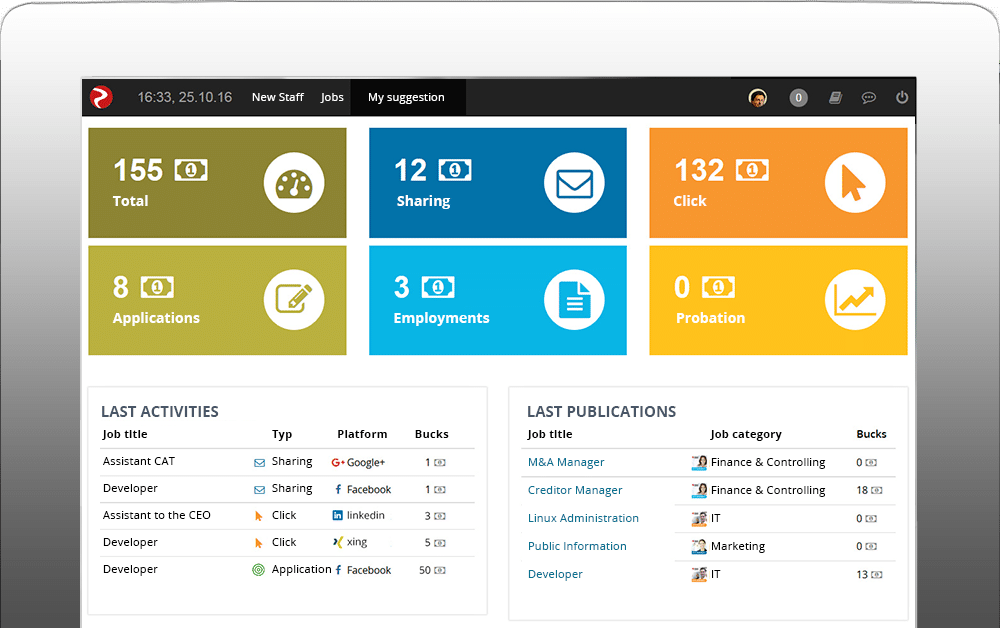Select the My suggestion tab
1000x628 pixels.
pyautogui.click(x=408, y=98)
